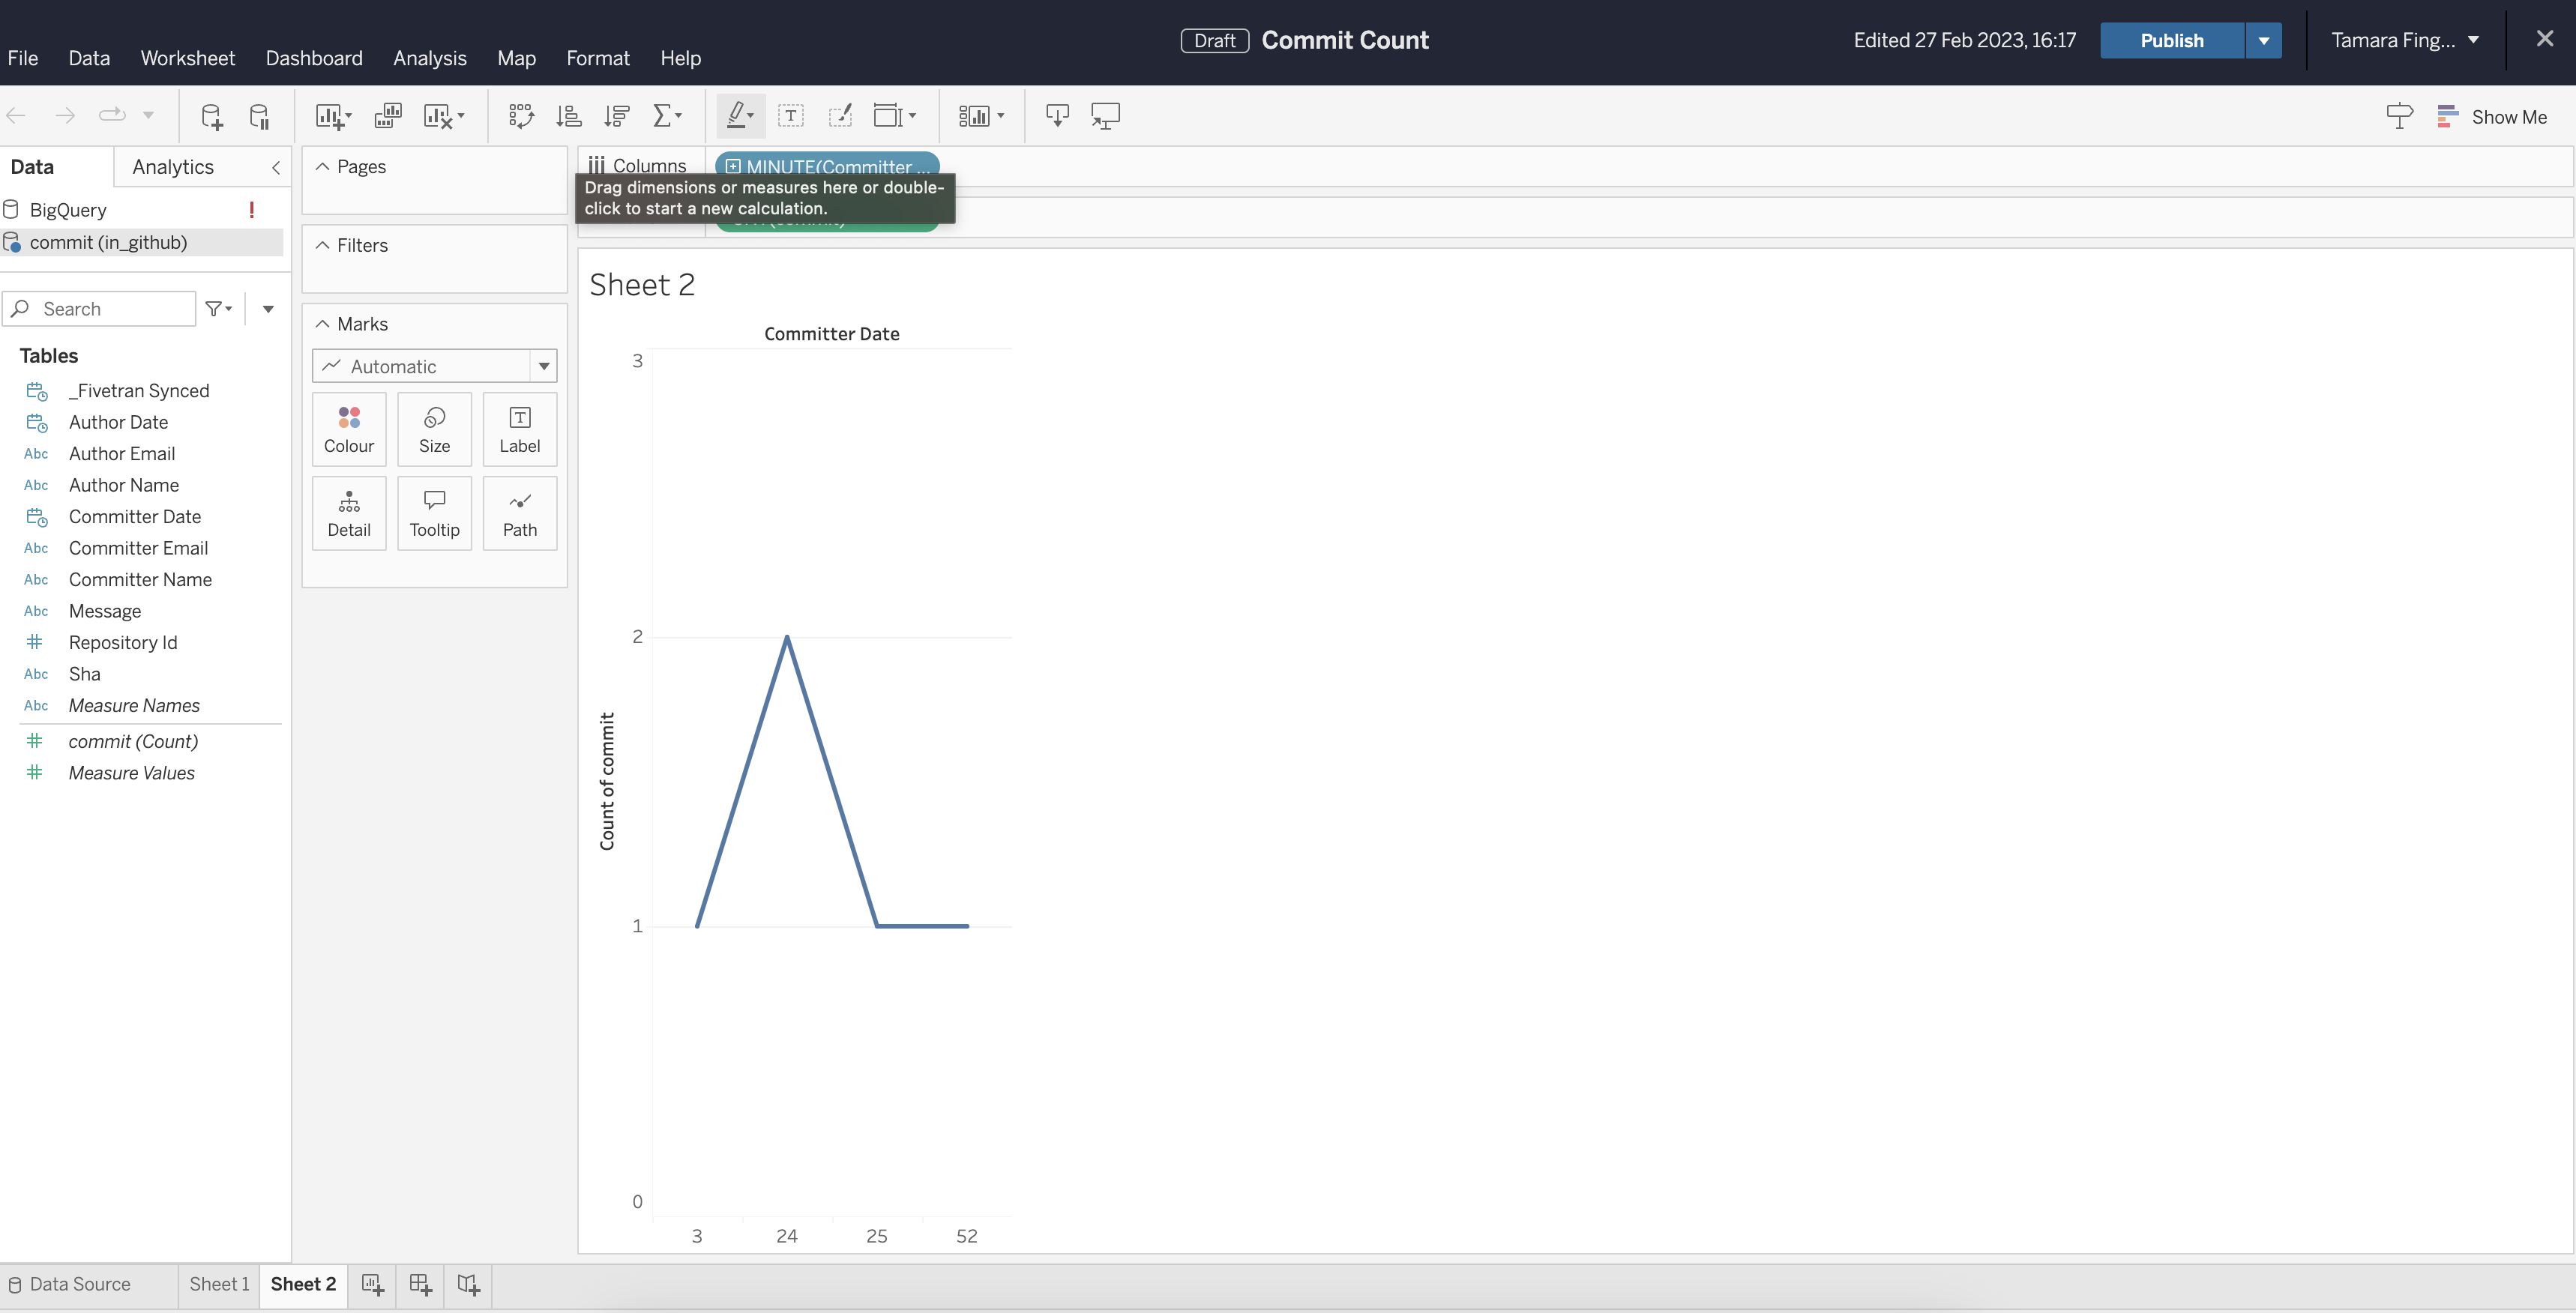Click the New Worksheet toolbar icon
The image size is (2576, 1313).
331,115
